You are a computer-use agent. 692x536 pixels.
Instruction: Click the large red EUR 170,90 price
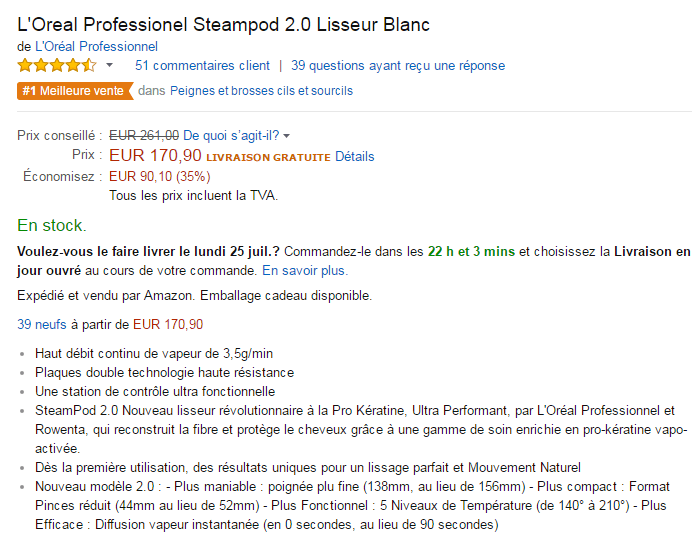[x=155, y=155]
